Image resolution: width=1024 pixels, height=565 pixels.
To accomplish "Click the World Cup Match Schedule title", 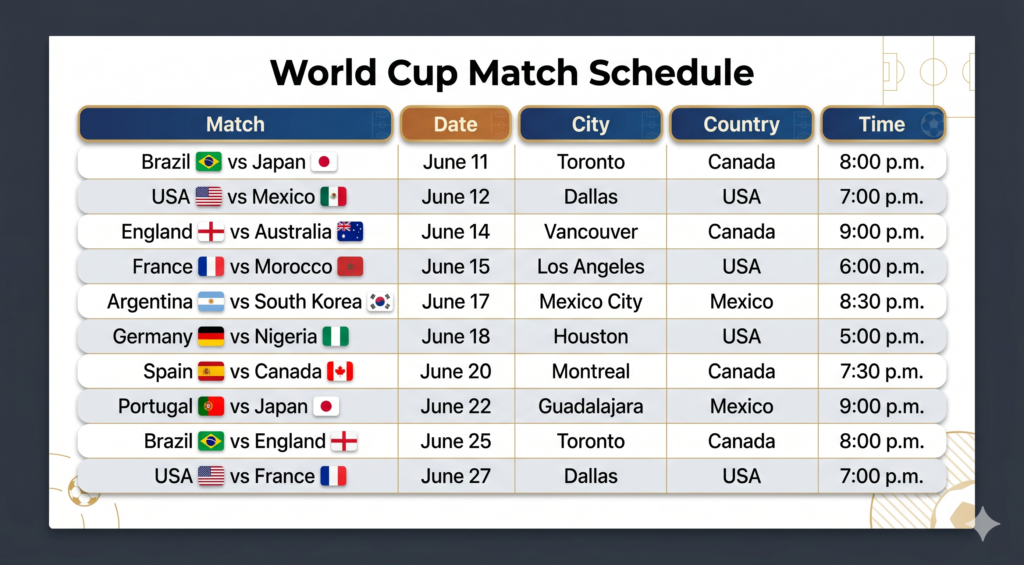I will click(512, 73).
